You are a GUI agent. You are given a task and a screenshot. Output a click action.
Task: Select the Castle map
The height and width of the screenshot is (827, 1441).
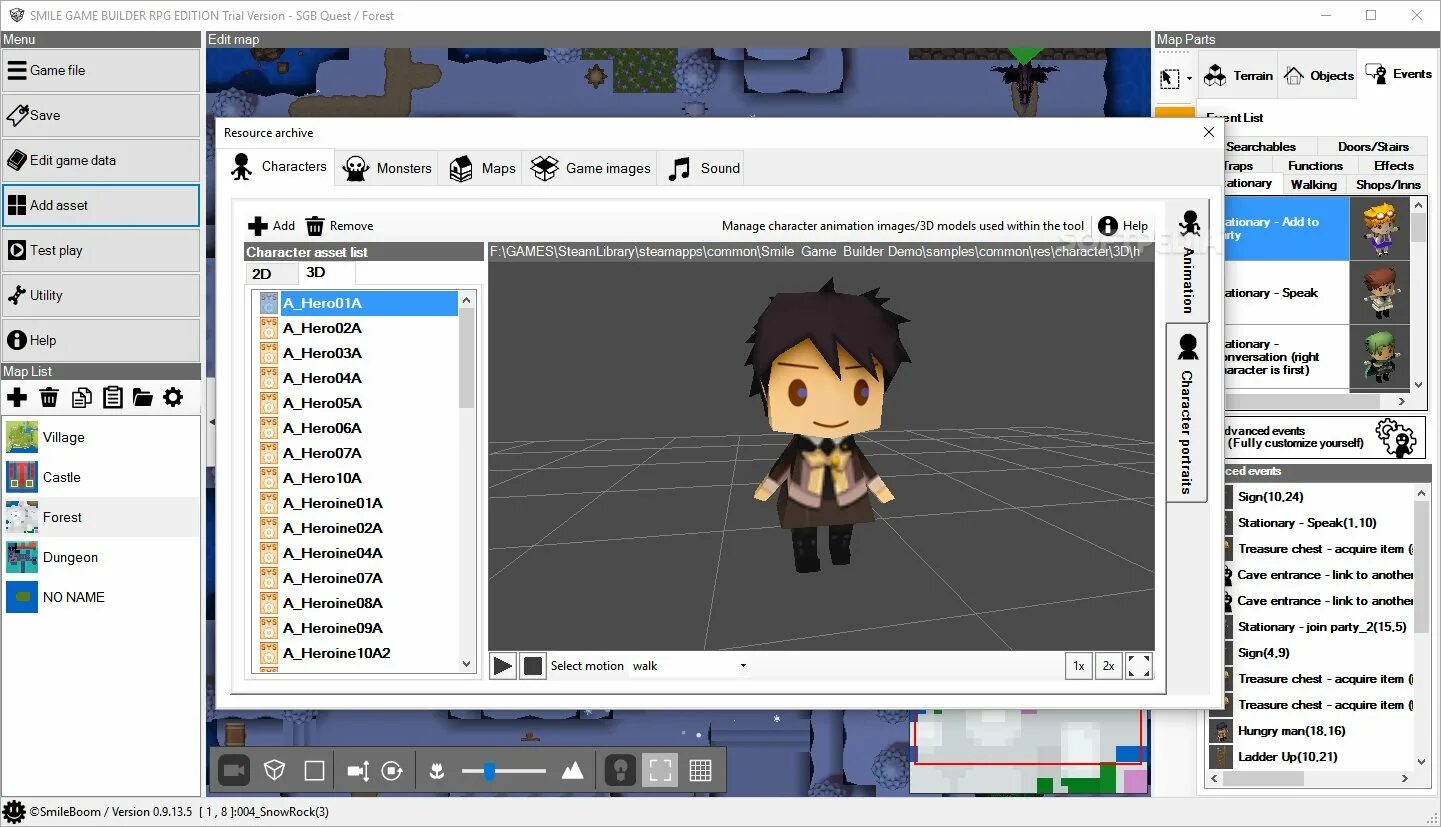101,477
